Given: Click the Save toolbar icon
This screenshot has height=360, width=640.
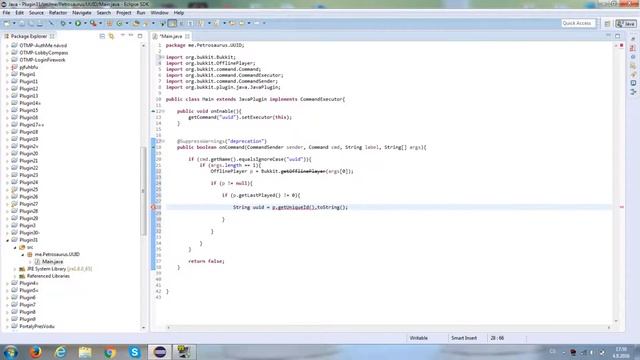Looking at the screenshot, I should click(x=22, y=23).
